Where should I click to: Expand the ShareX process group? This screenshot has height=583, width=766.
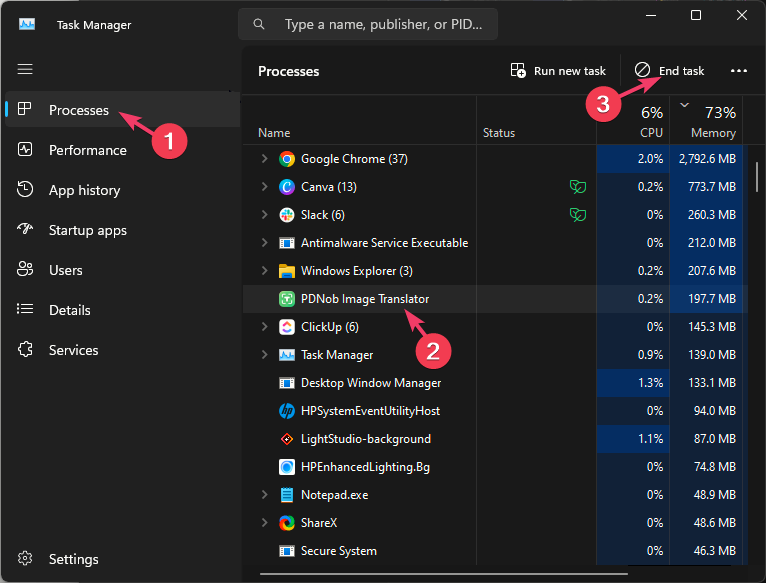(264, 523)
